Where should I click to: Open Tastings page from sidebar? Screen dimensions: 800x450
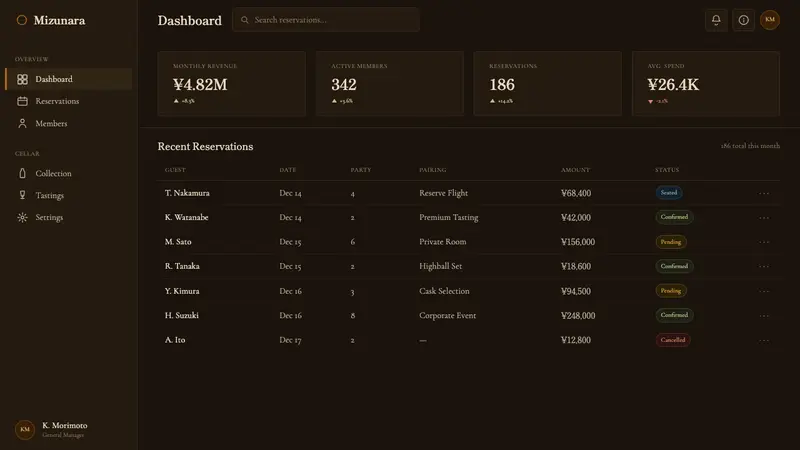tap(68, 195)
